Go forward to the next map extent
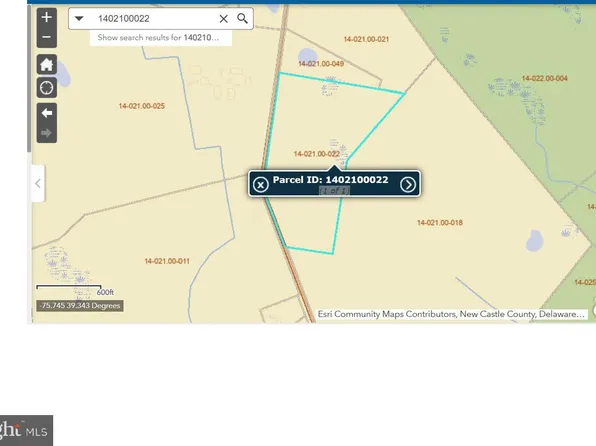Viewport: 596px width, 446px height. click(x=47, y=133)
